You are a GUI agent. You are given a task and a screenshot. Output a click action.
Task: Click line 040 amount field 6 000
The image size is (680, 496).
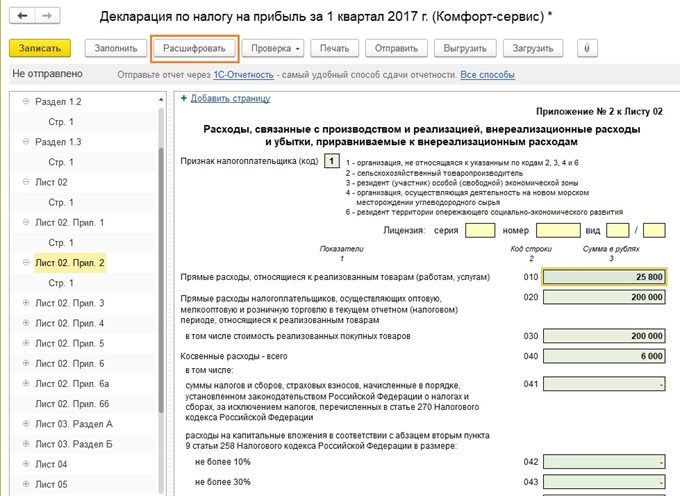(x=604, y=356)
